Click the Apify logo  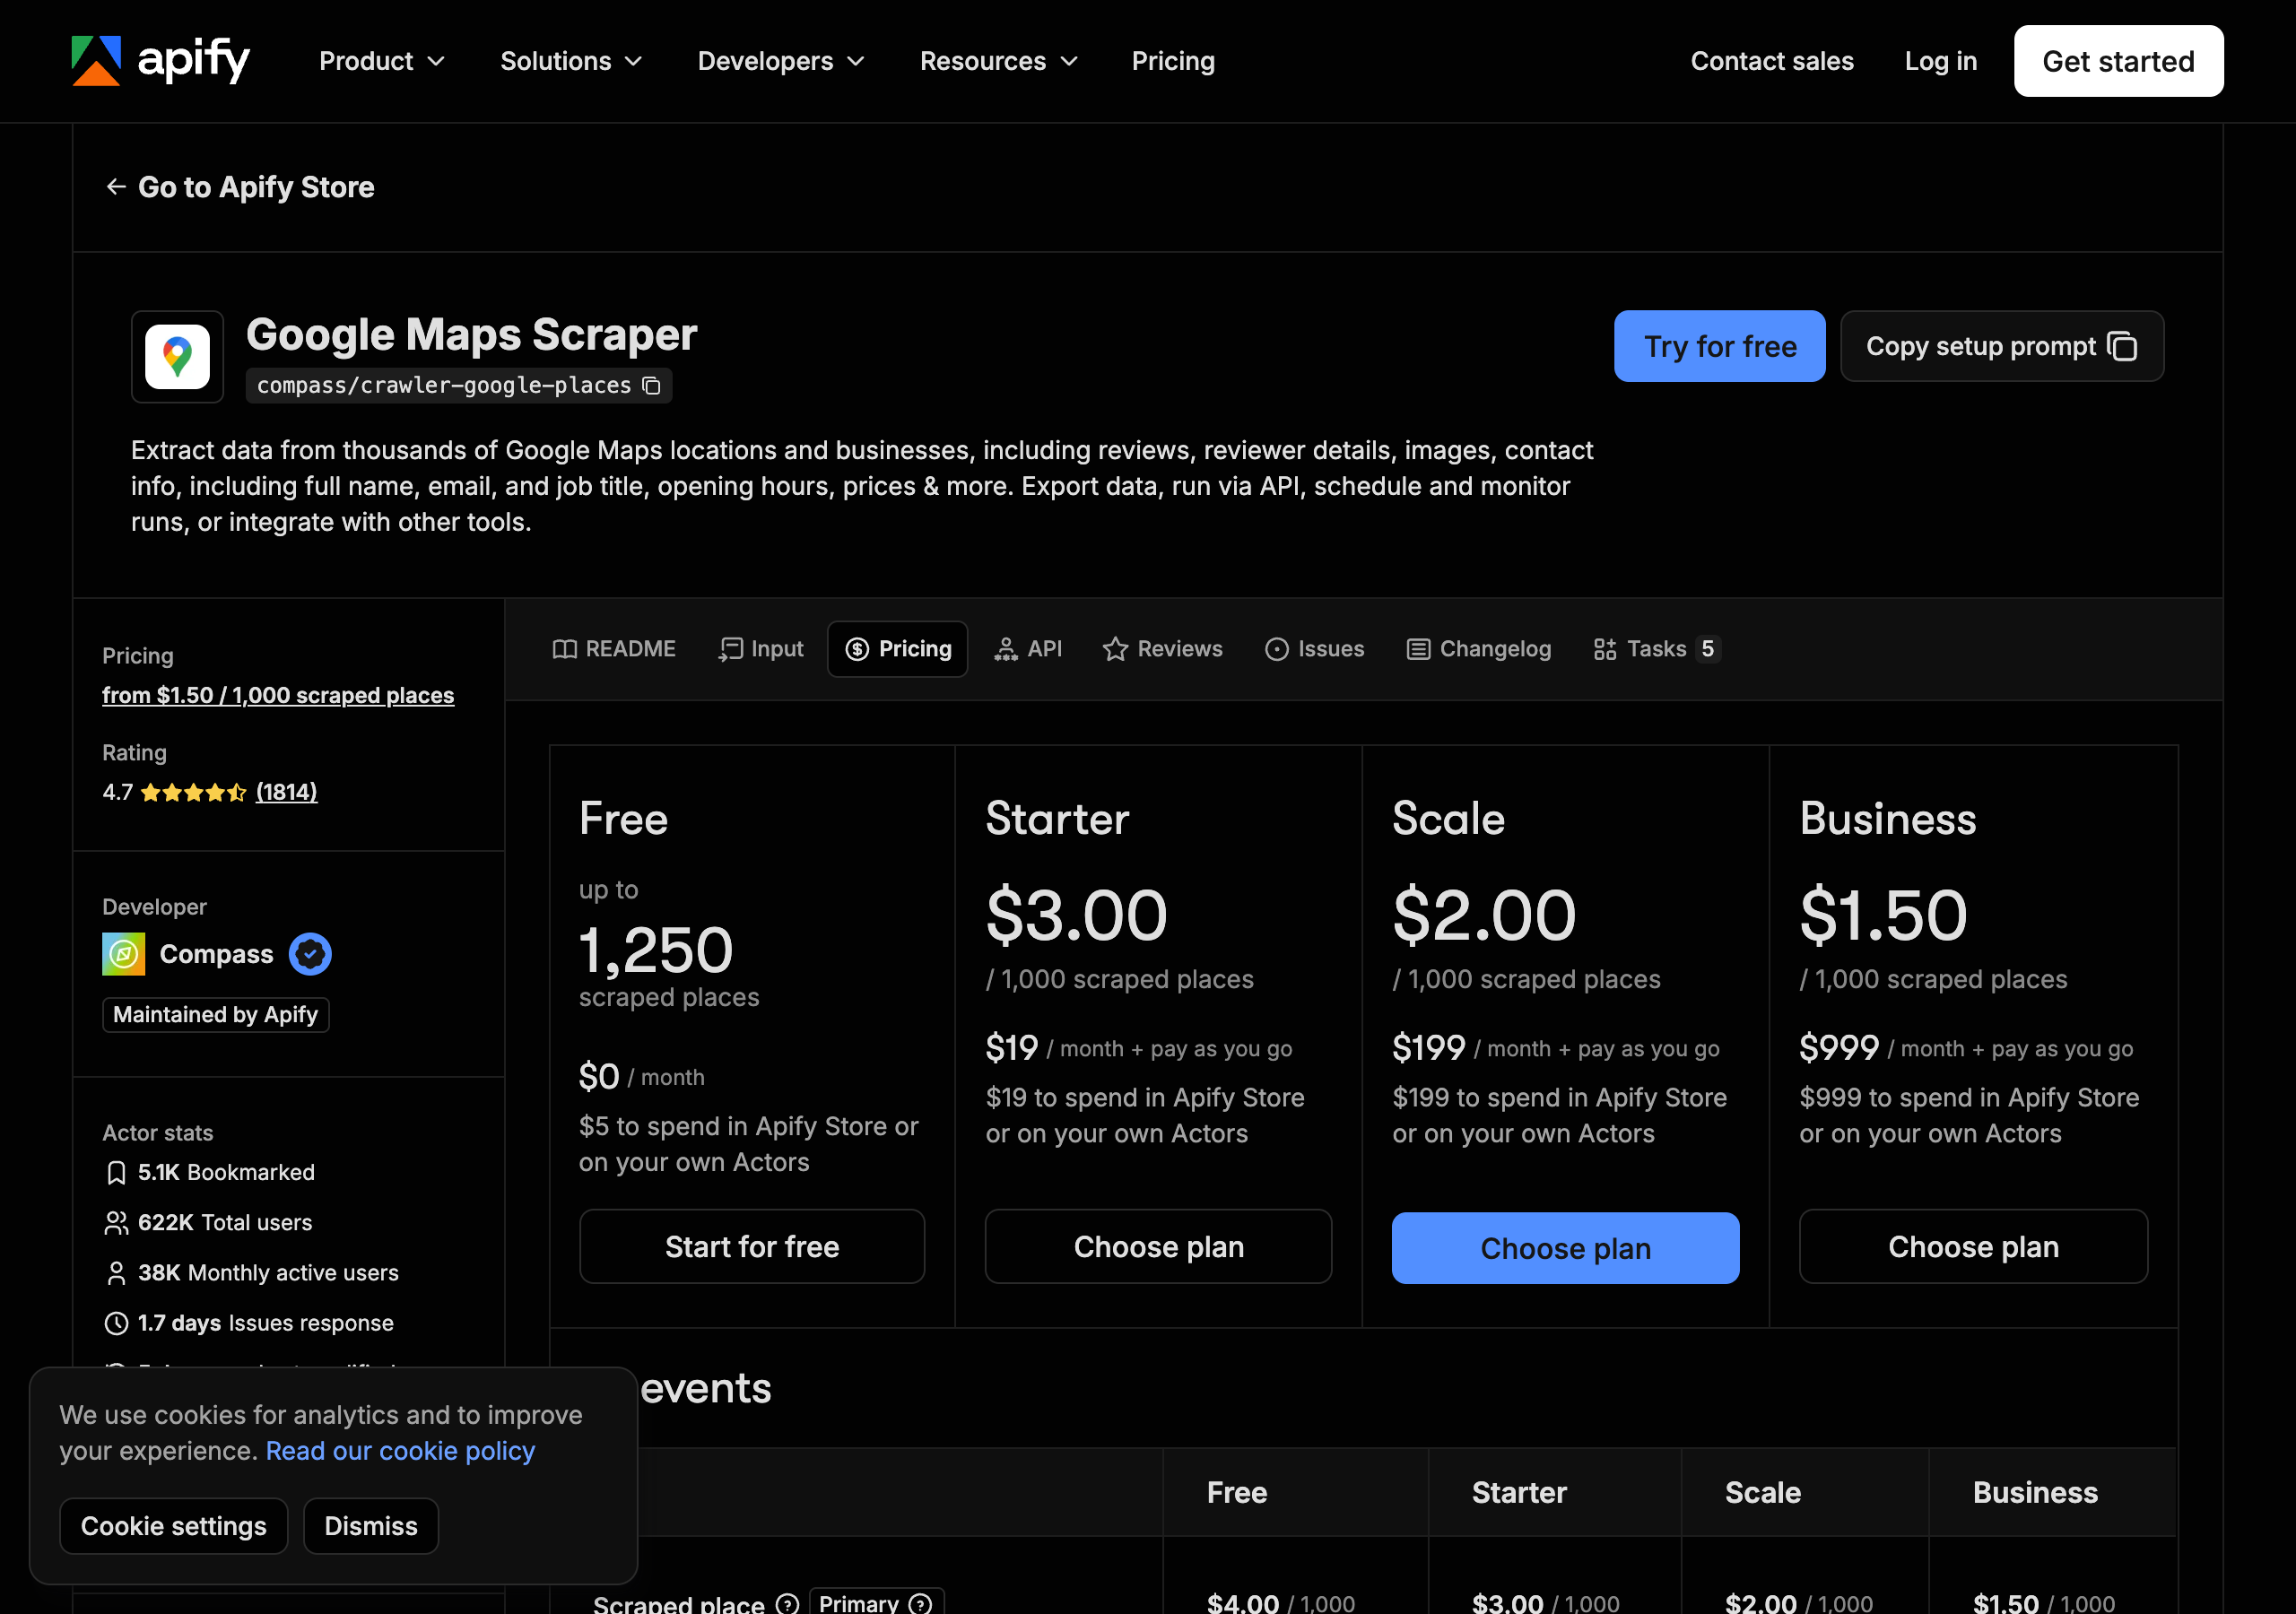point(160,61)
